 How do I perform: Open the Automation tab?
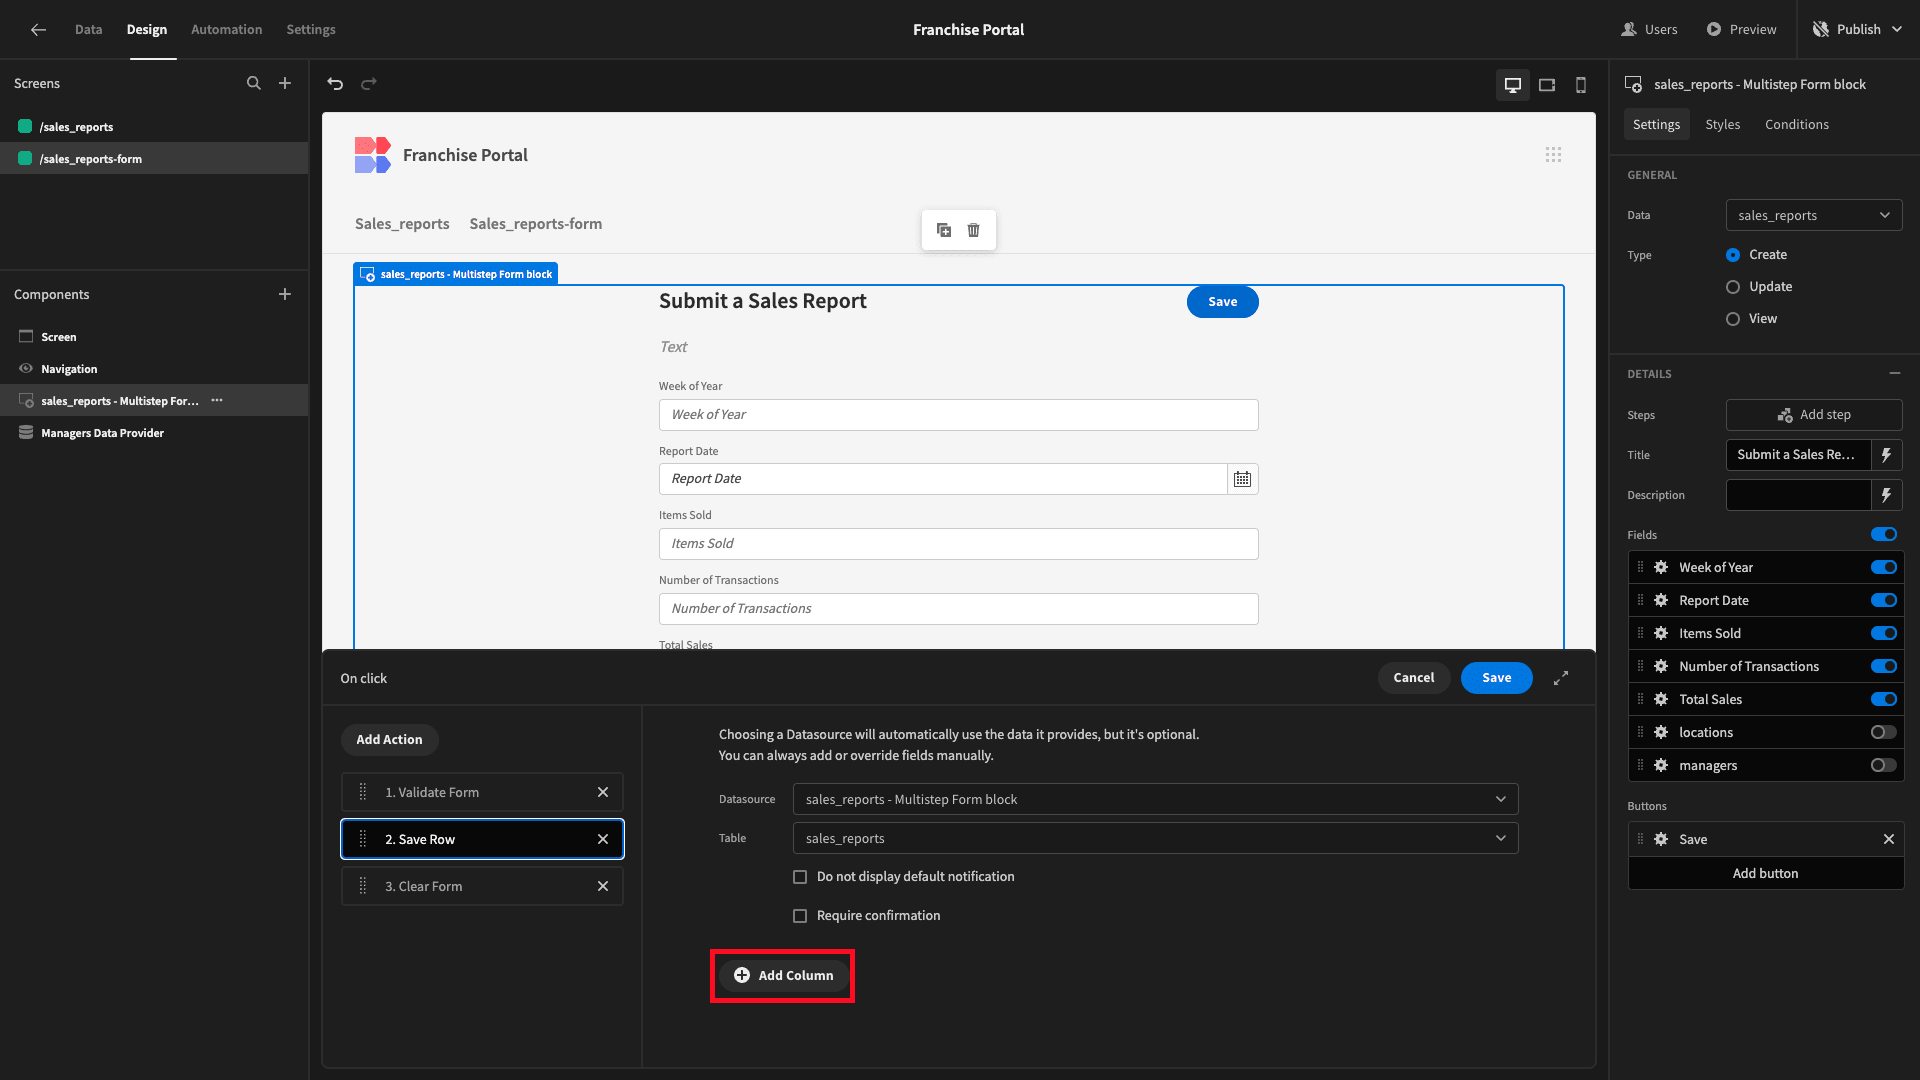[x=227, y=30]
